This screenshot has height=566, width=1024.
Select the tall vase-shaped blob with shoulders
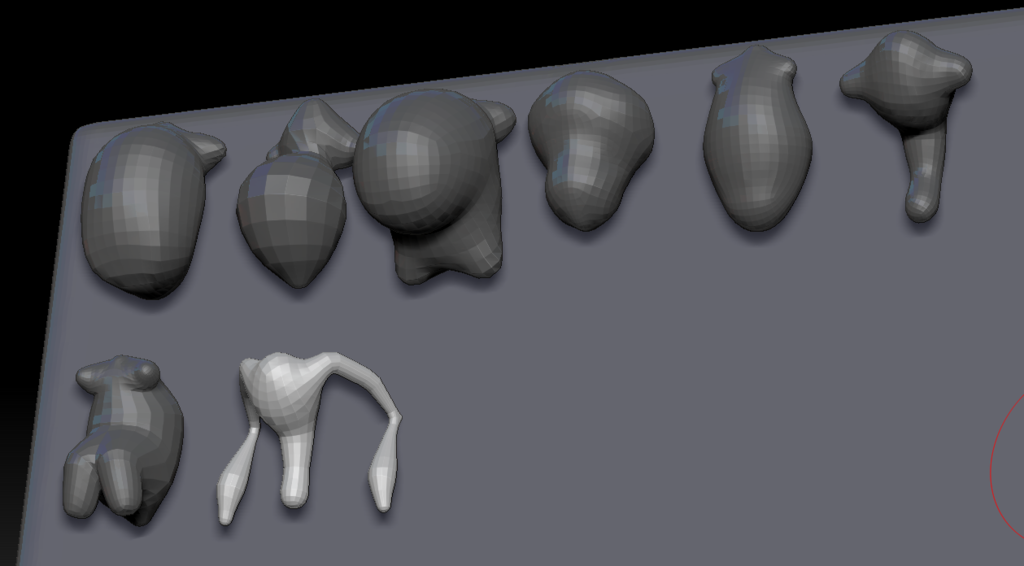pos(758,140)
